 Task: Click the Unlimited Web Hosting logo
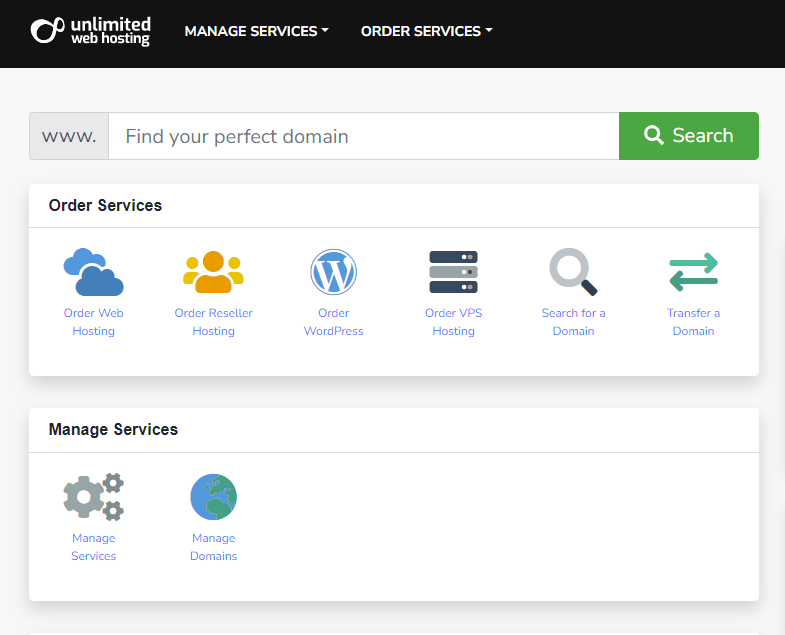91,32
